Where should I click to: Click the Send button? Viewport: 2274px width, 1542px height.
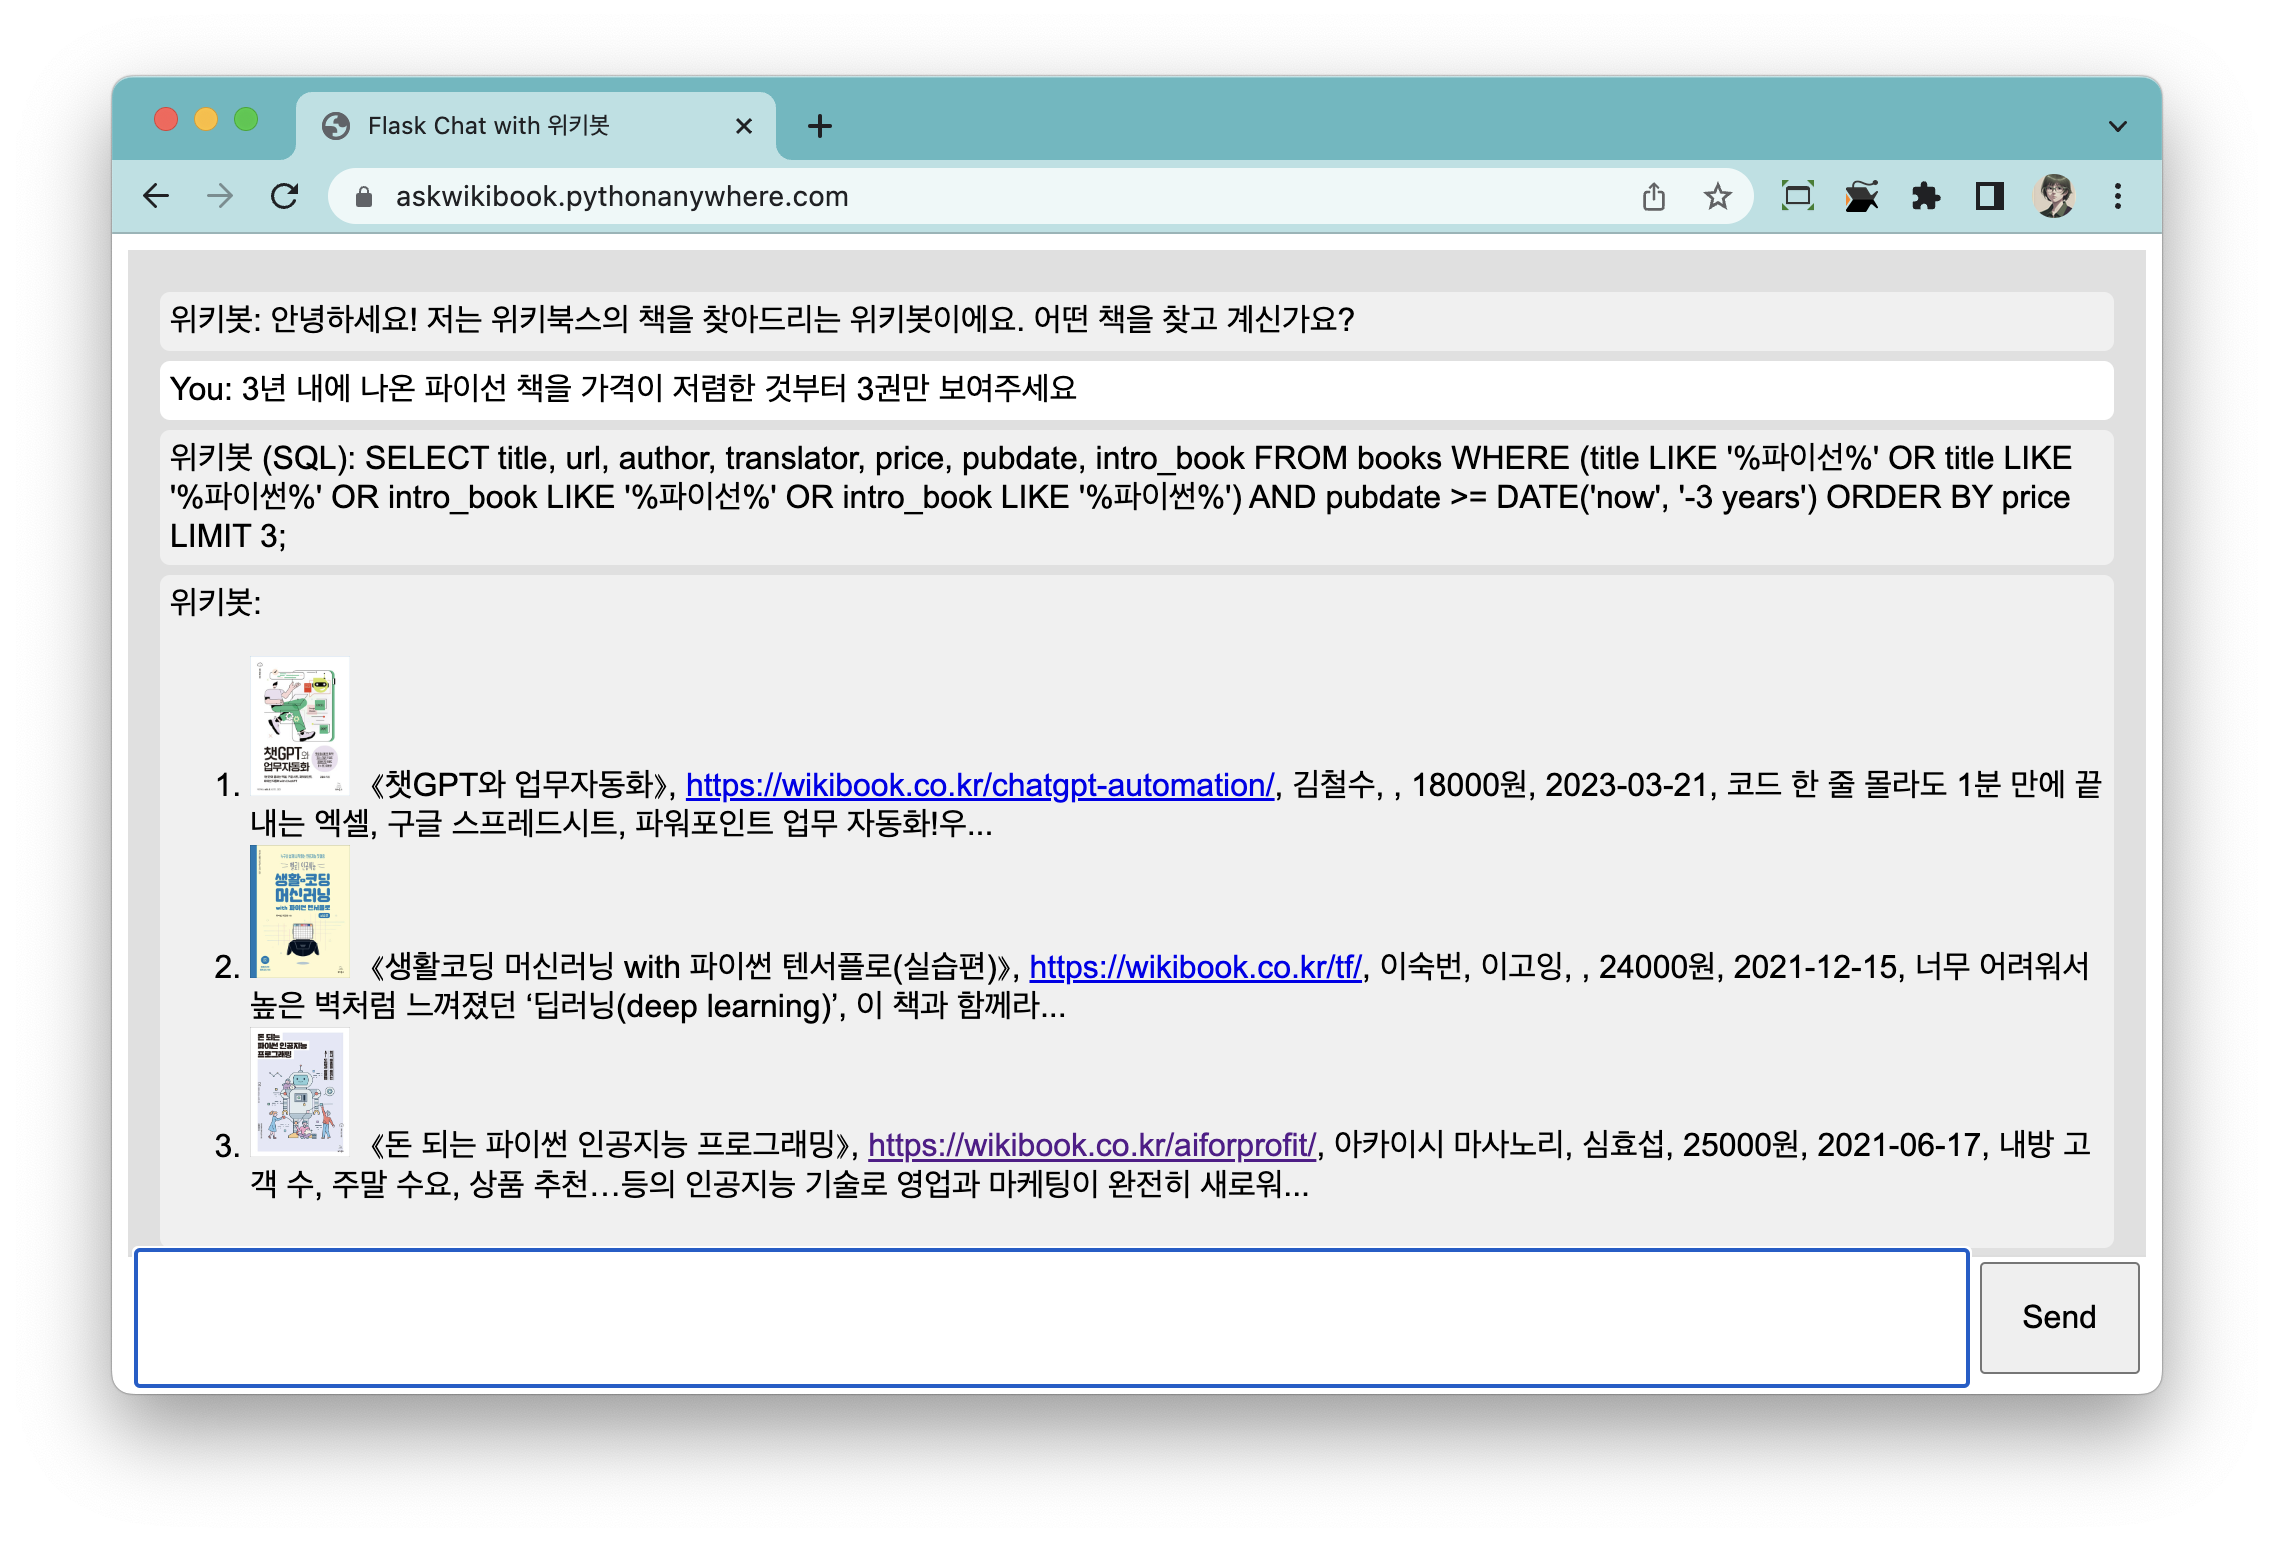pyautogui.click(x=2058, y=1317)
